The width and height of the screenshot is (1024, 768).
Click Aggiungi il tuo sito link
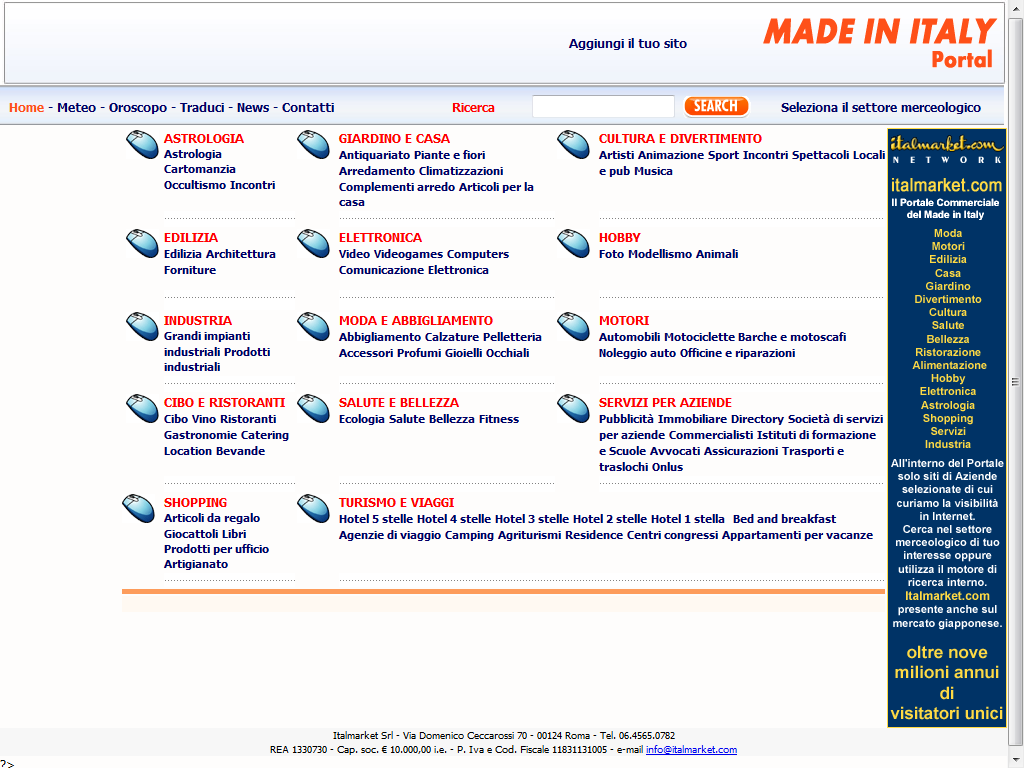628,44
